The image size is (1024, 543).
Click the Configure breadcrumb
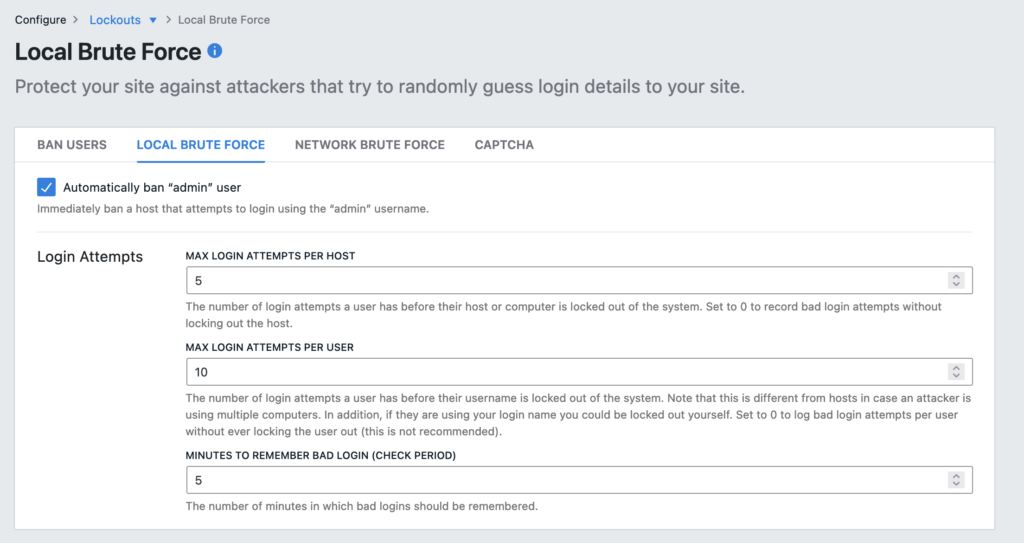coord(40,20)
